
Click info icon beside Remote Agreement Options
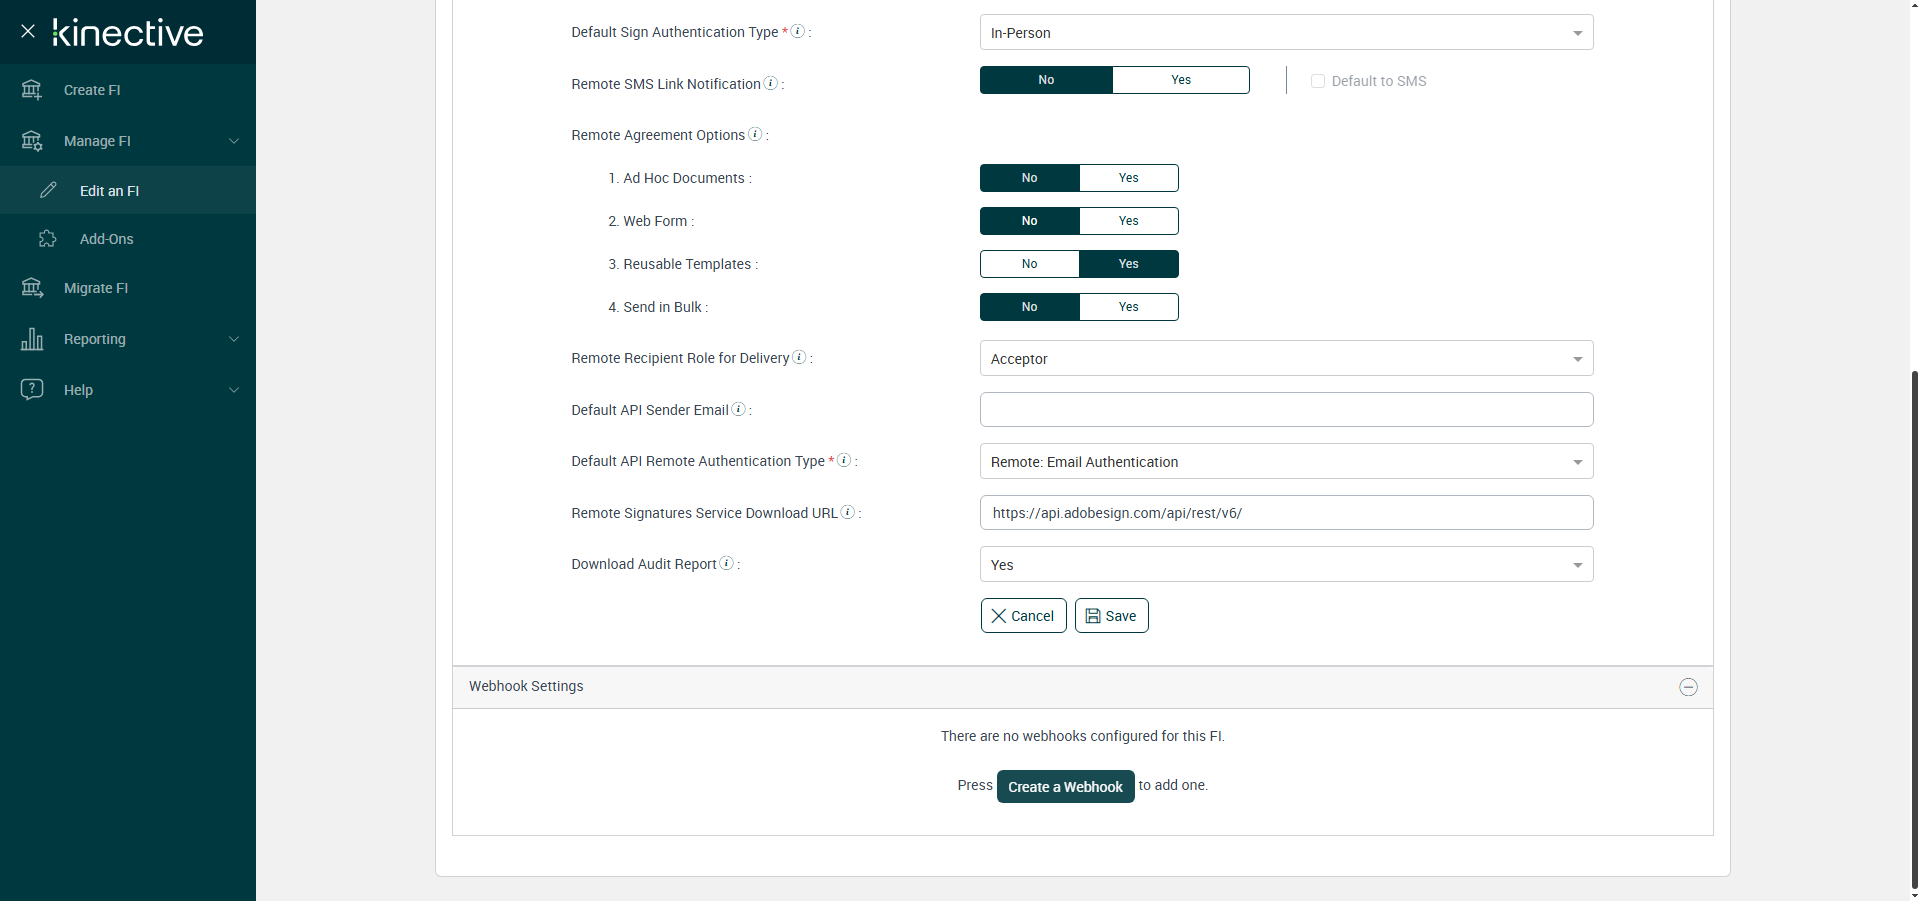755,134
